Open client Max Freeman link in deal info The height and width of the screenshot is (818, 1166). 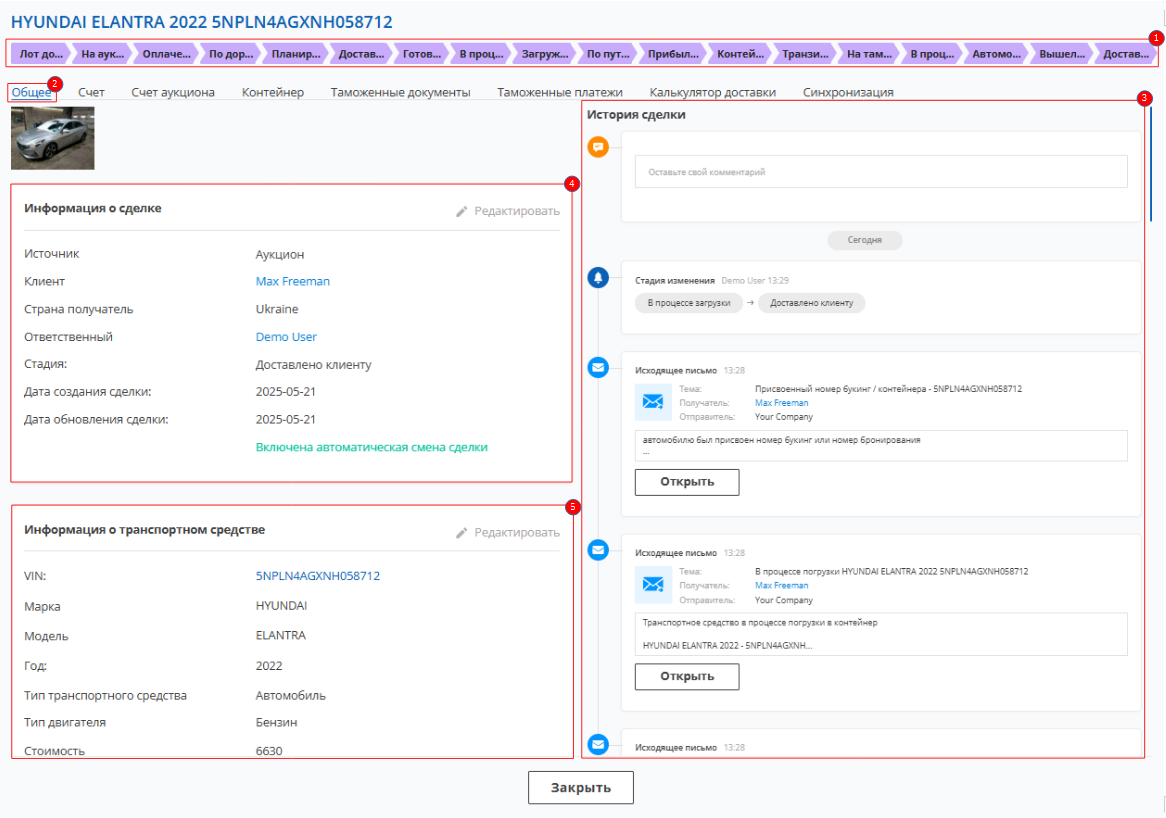pos(293,281)
